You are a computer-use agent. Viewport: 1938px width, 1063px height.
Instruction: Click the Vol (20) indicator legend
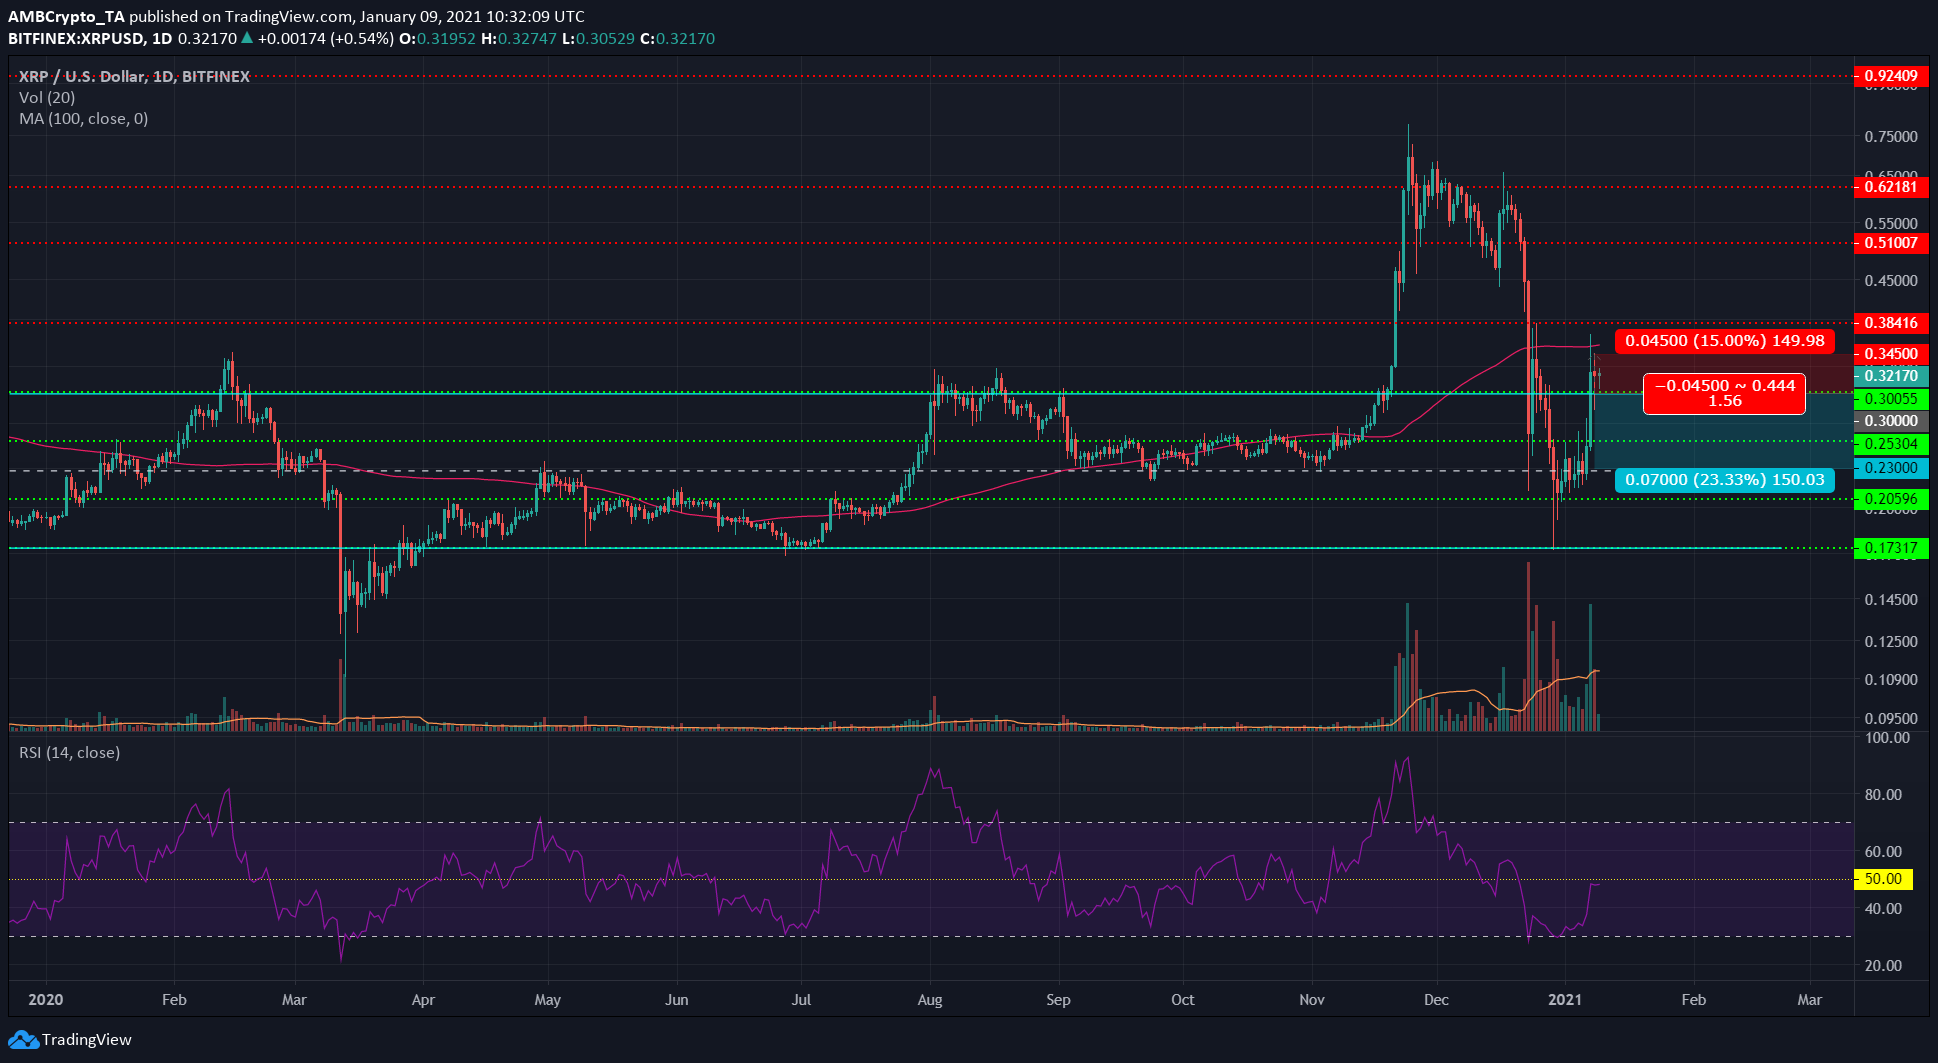(47, 97)
